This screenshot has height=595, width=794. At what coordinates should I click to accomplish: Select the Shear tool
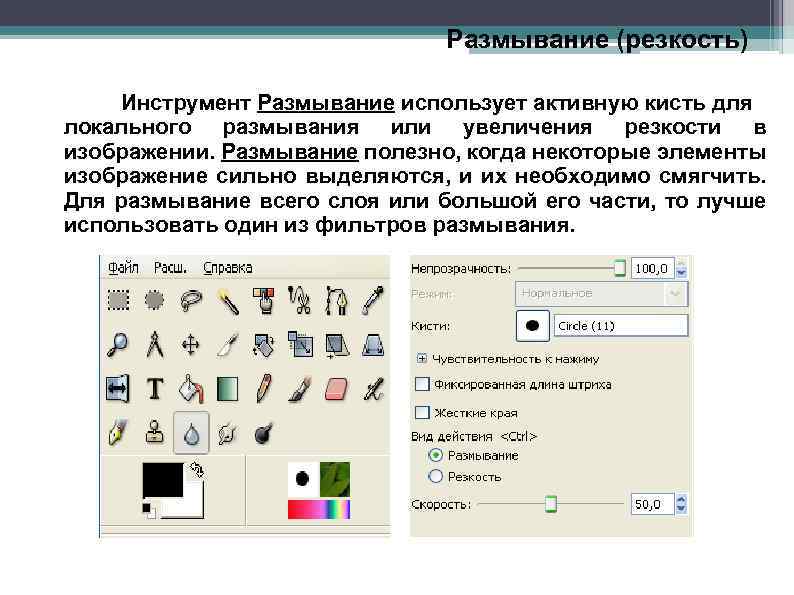pos(337,345)
